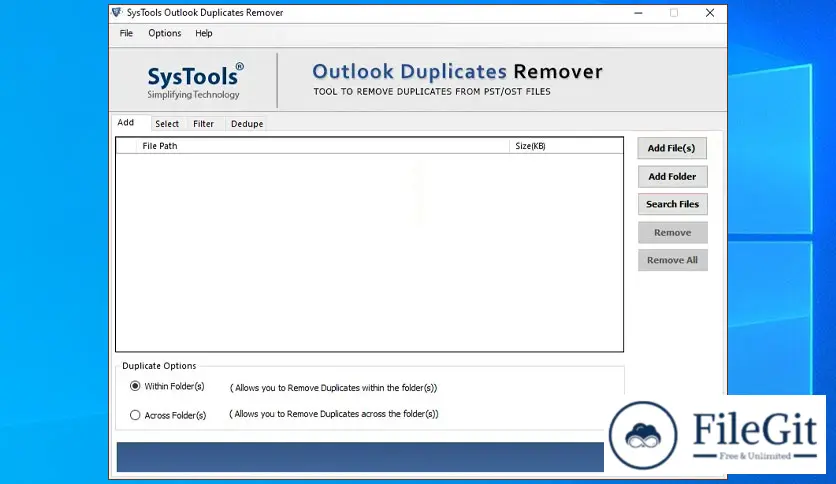Click the 'Outlook Duplicates Remover' banner title
The height and width of the screenshot is (484, 836).
(x=457, y=71)
